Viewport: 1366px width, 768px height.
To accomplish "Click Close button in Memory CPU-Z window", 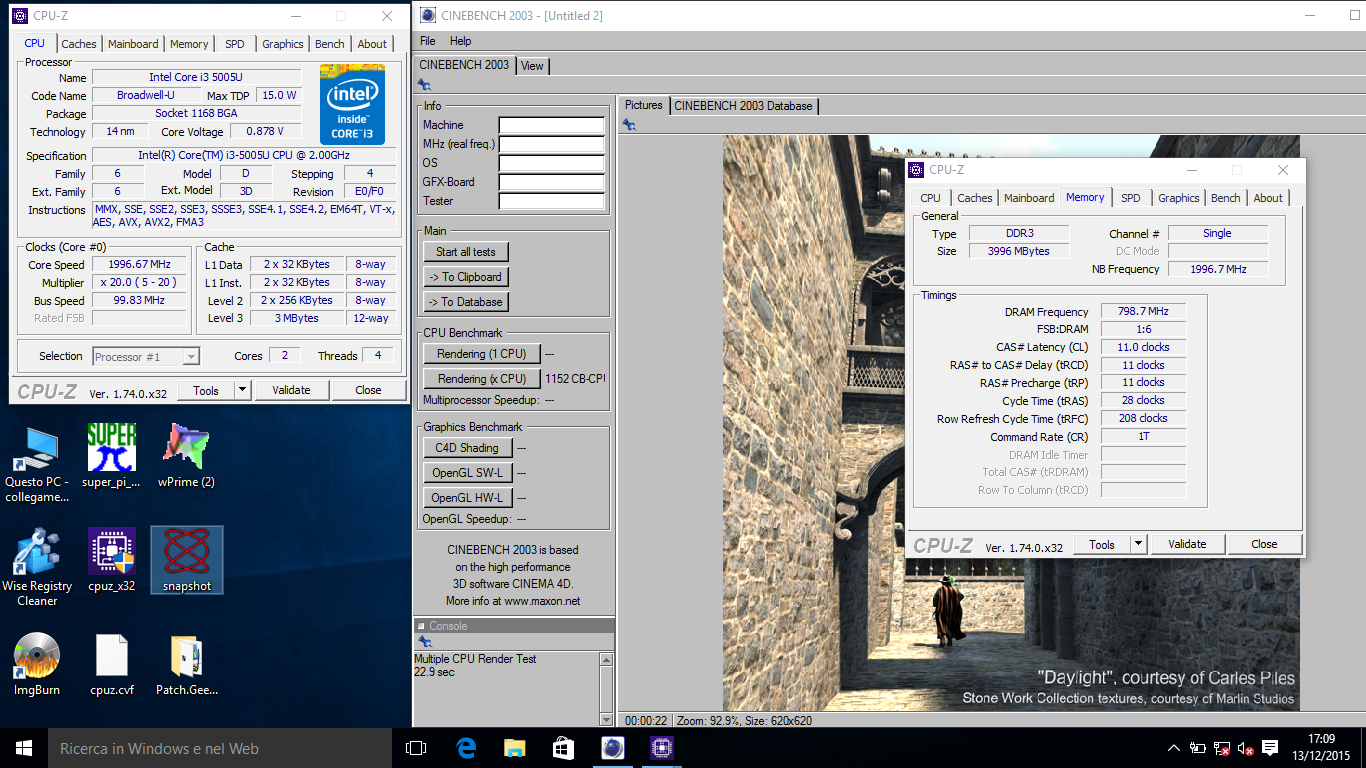I will coord(1264,544).
